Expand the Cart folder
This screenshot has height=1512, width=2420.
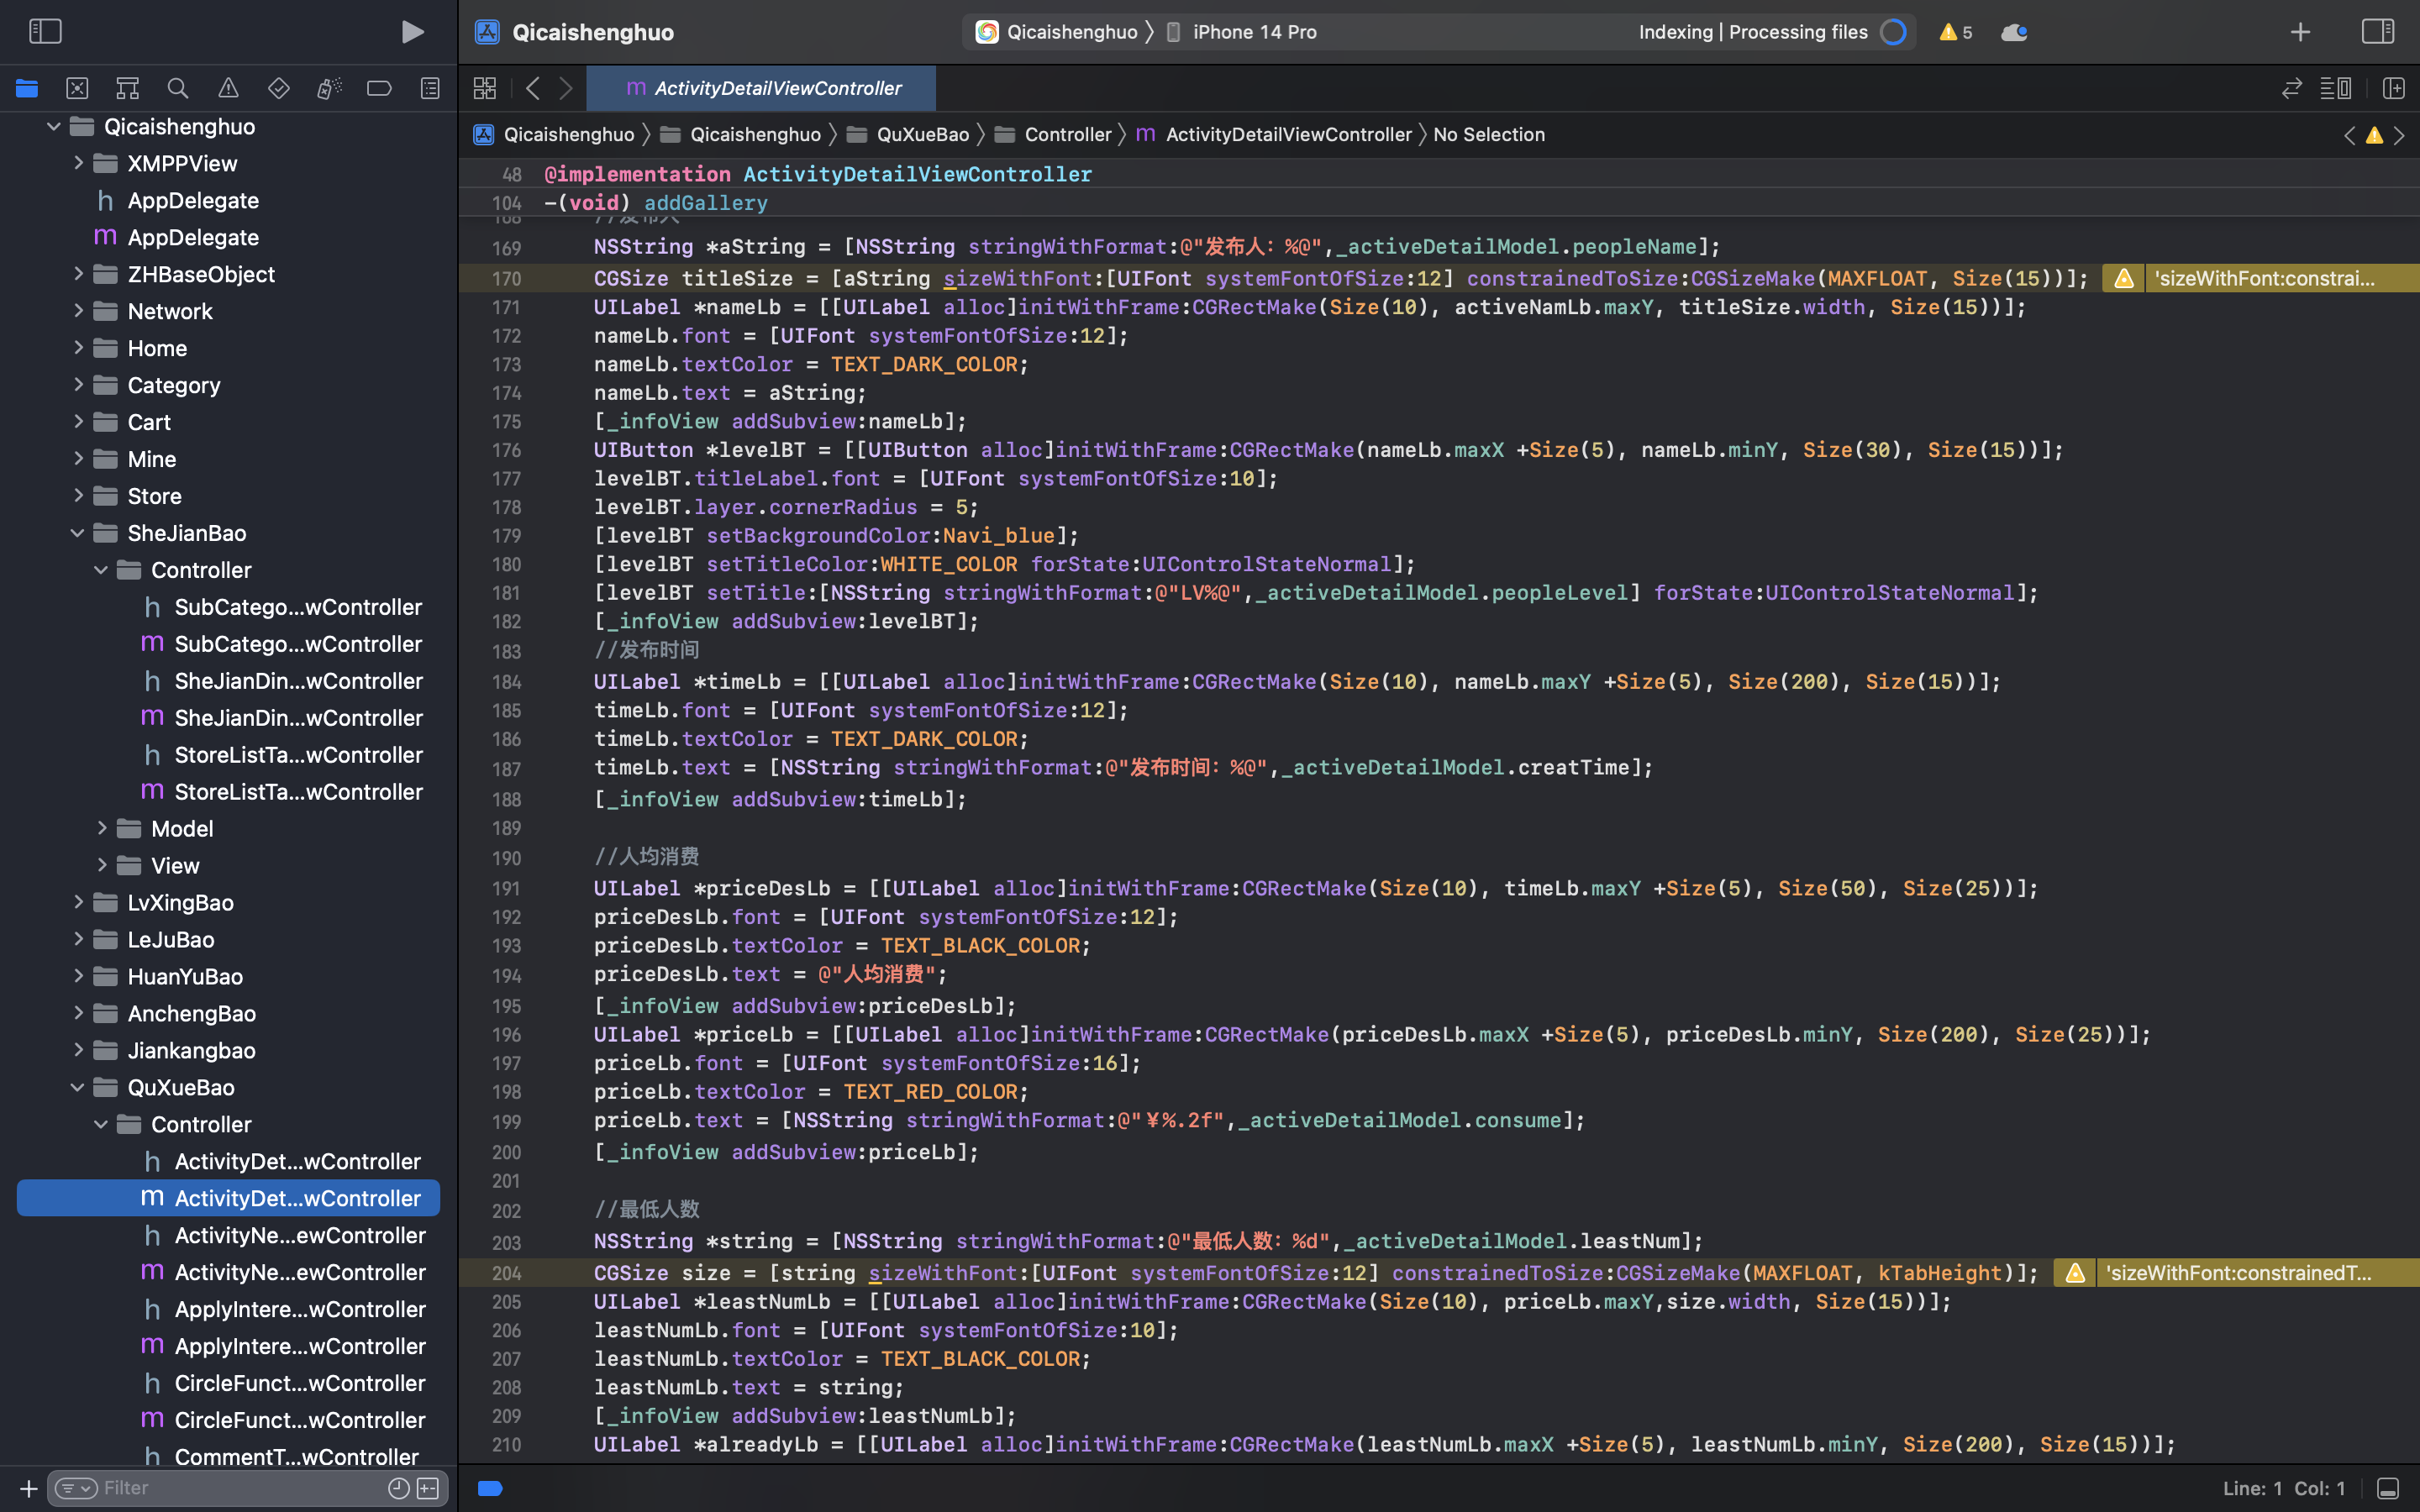click(x=78, y=422)
